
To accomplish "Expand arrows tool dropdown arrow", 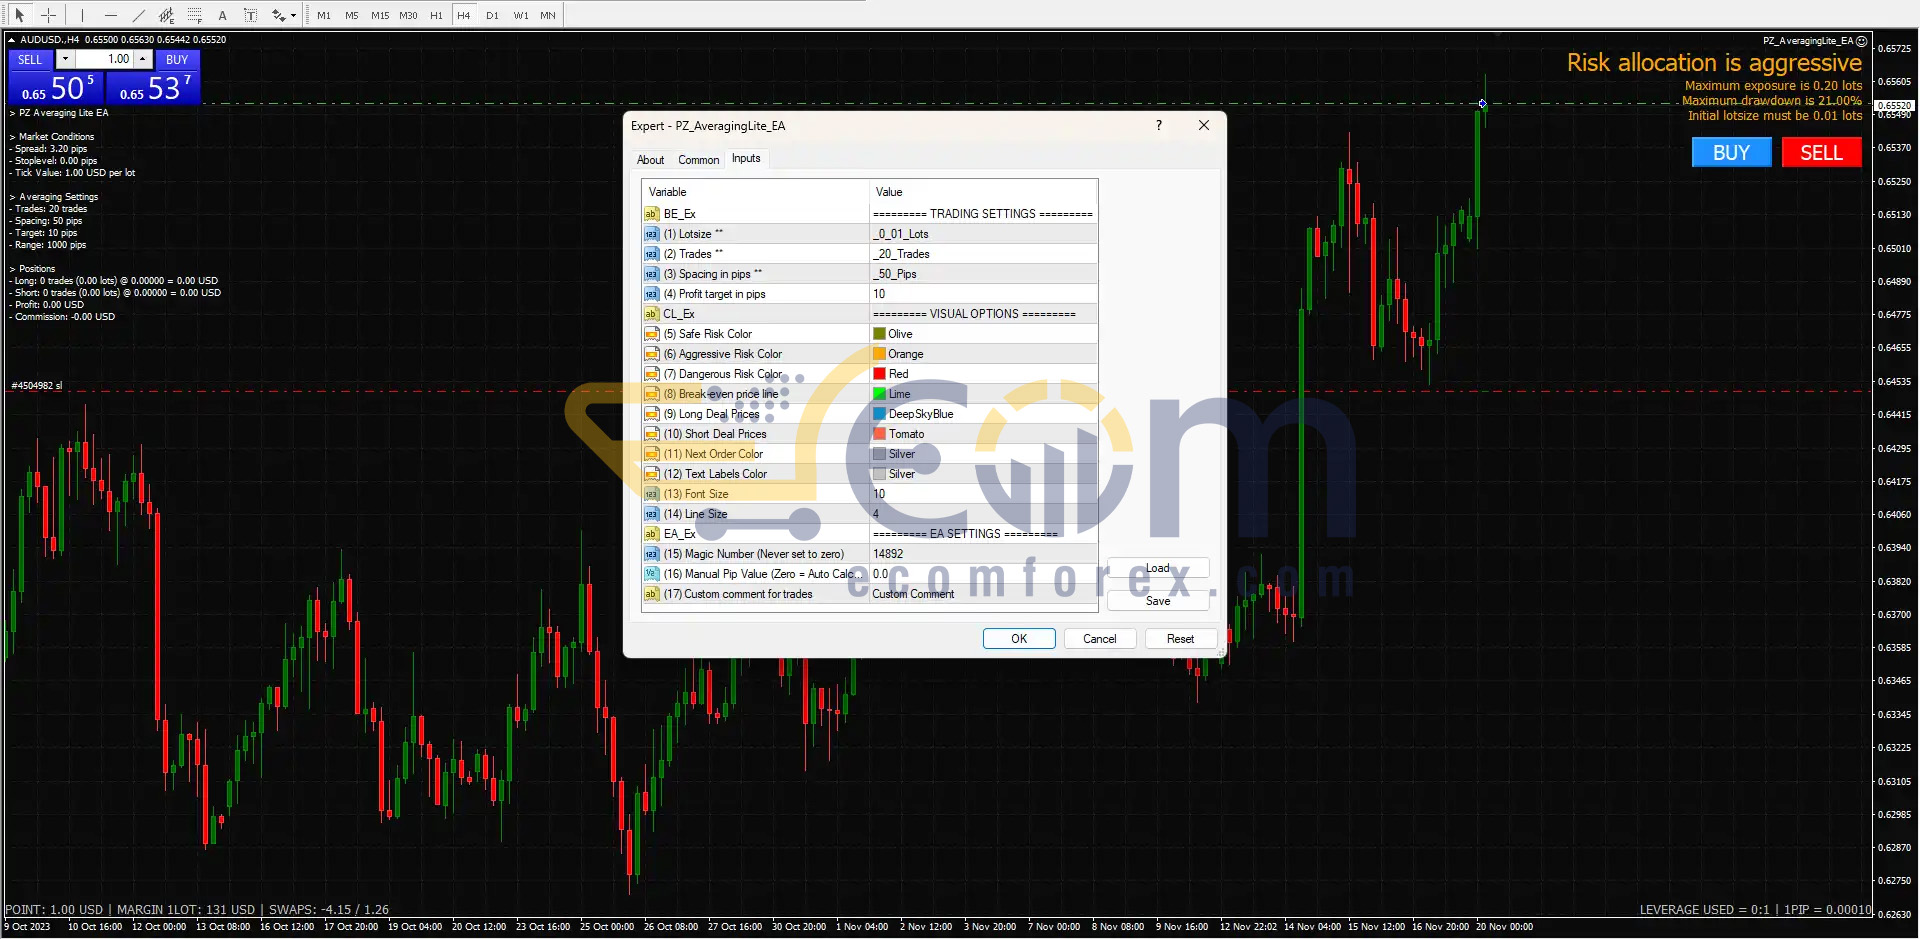I will [293, 16].
